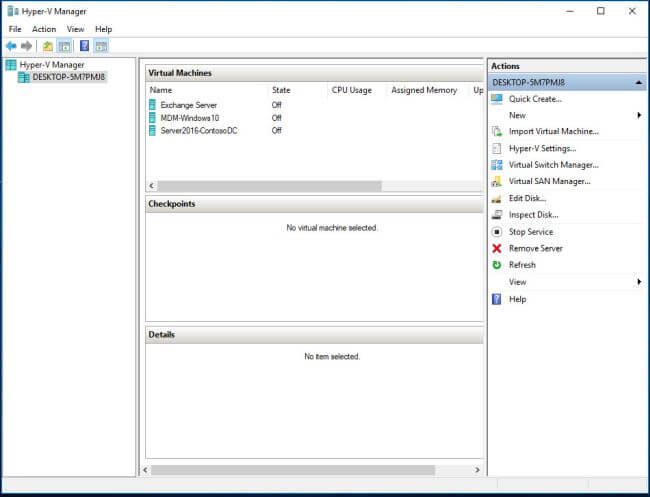The width and height of the screenshot is (650, 497).
Task: Click the red X Remove Server icon
Action: coord(497,248)
